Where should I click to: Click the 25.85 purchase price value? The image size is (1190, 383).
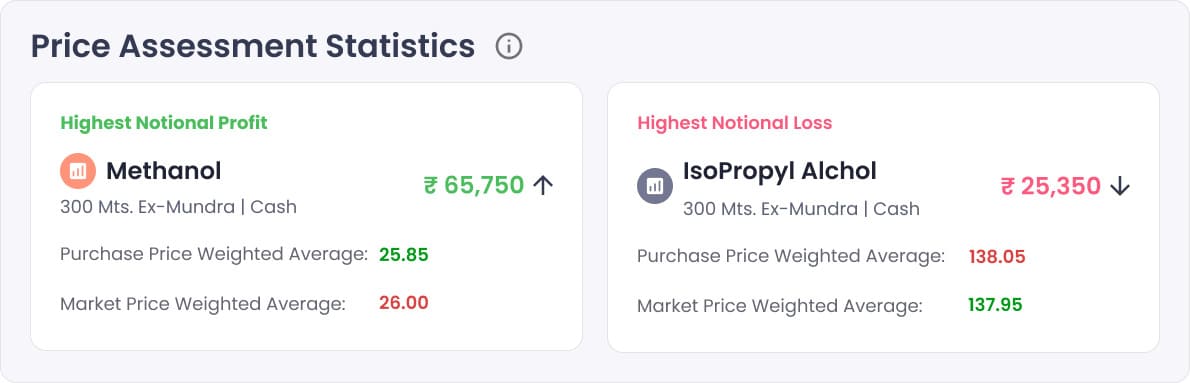coord(404,255)
